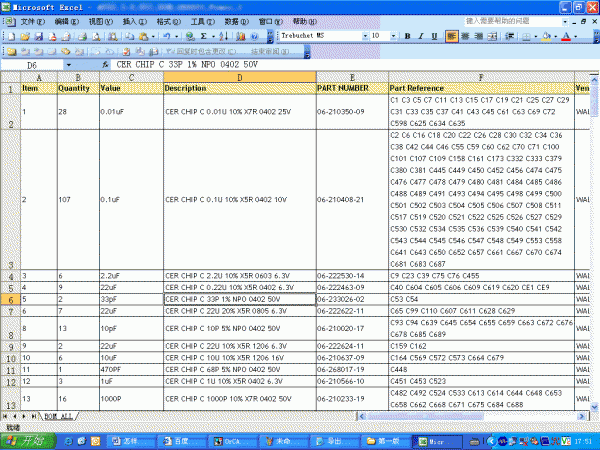
Task: Click cell with part number 06-210408-21
Action: [352, 199]
